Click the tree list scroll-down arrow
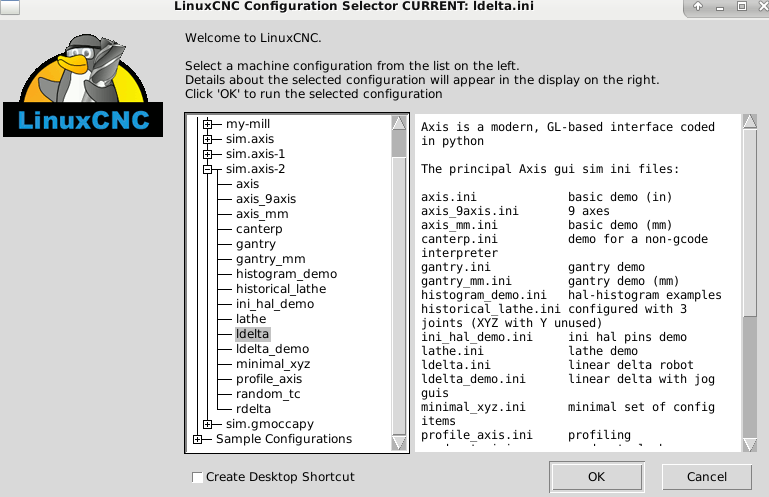This screenshot has height=497, width=769. click(x=399, y=443)
